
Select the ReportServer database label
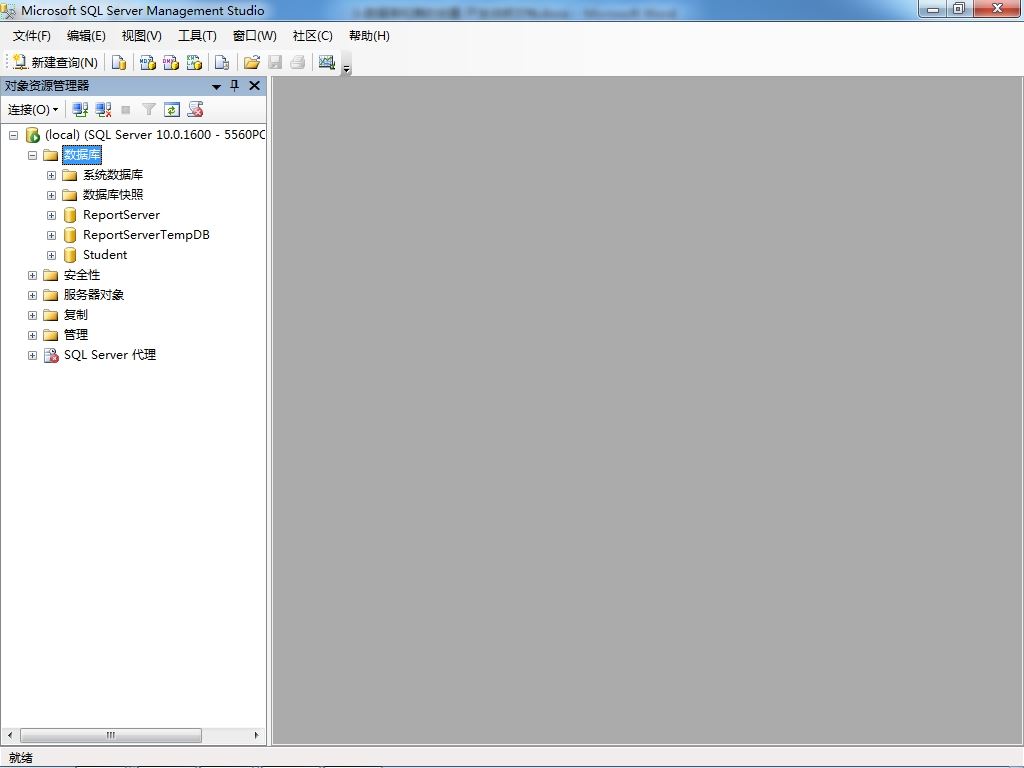tap(121, 215)
